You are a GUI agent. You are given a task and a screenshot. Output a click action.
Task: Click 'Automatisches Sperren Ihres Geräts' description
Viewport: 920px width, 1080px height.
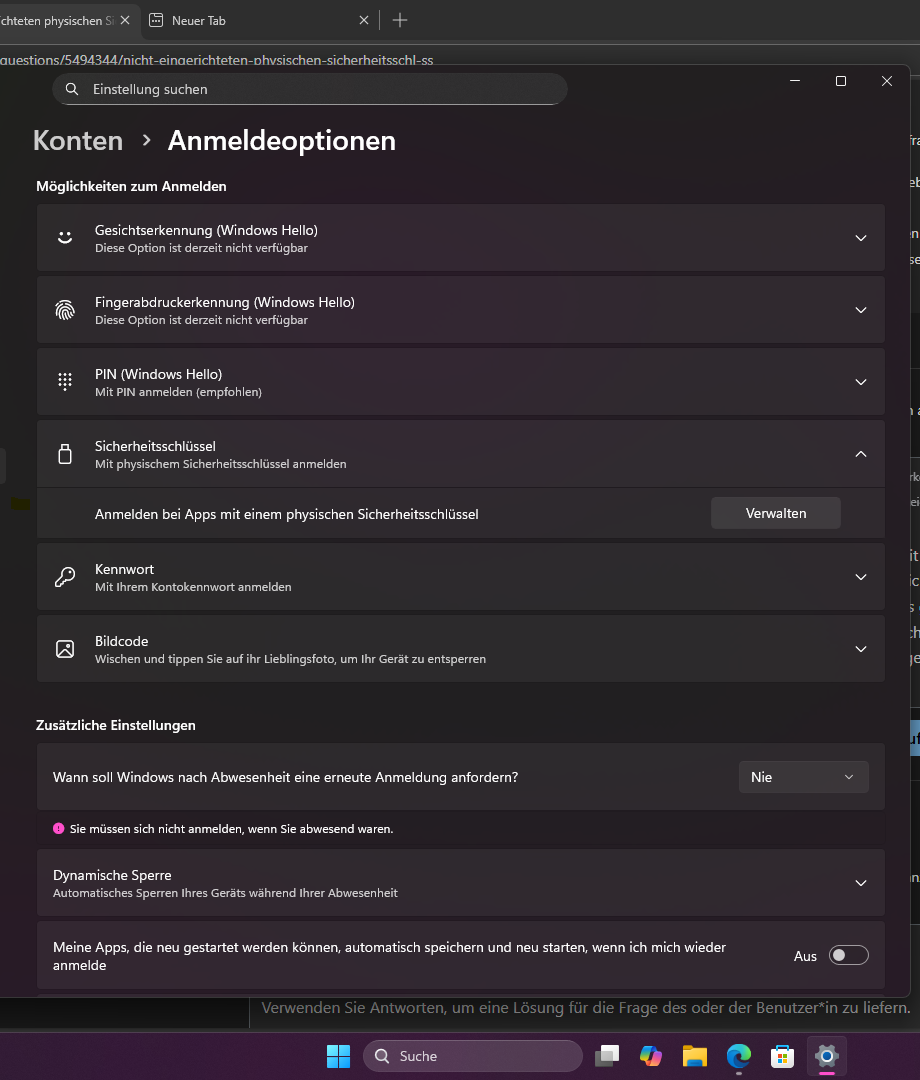point(225,893)
